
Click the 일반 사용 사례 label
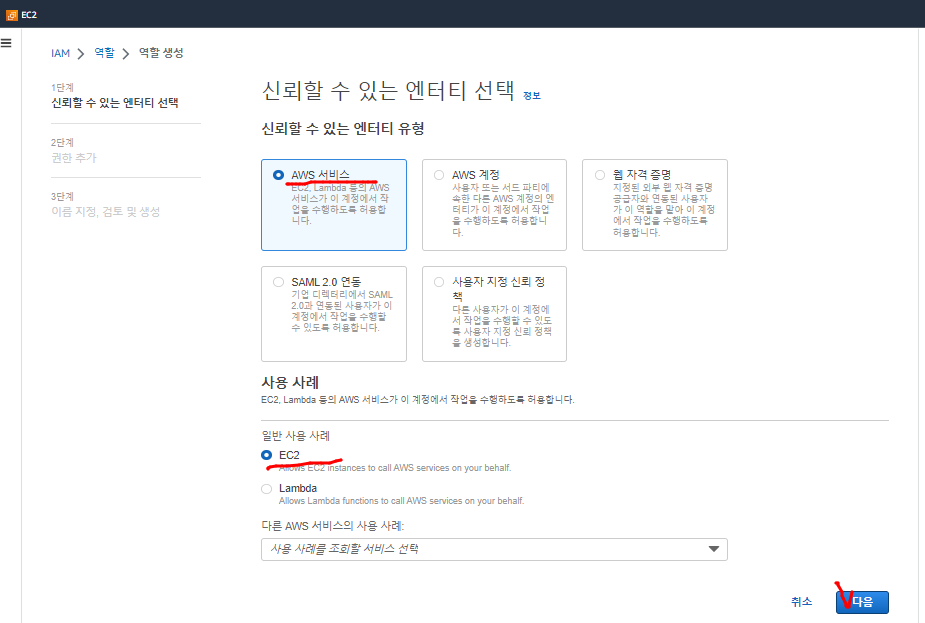pos(296,436)
